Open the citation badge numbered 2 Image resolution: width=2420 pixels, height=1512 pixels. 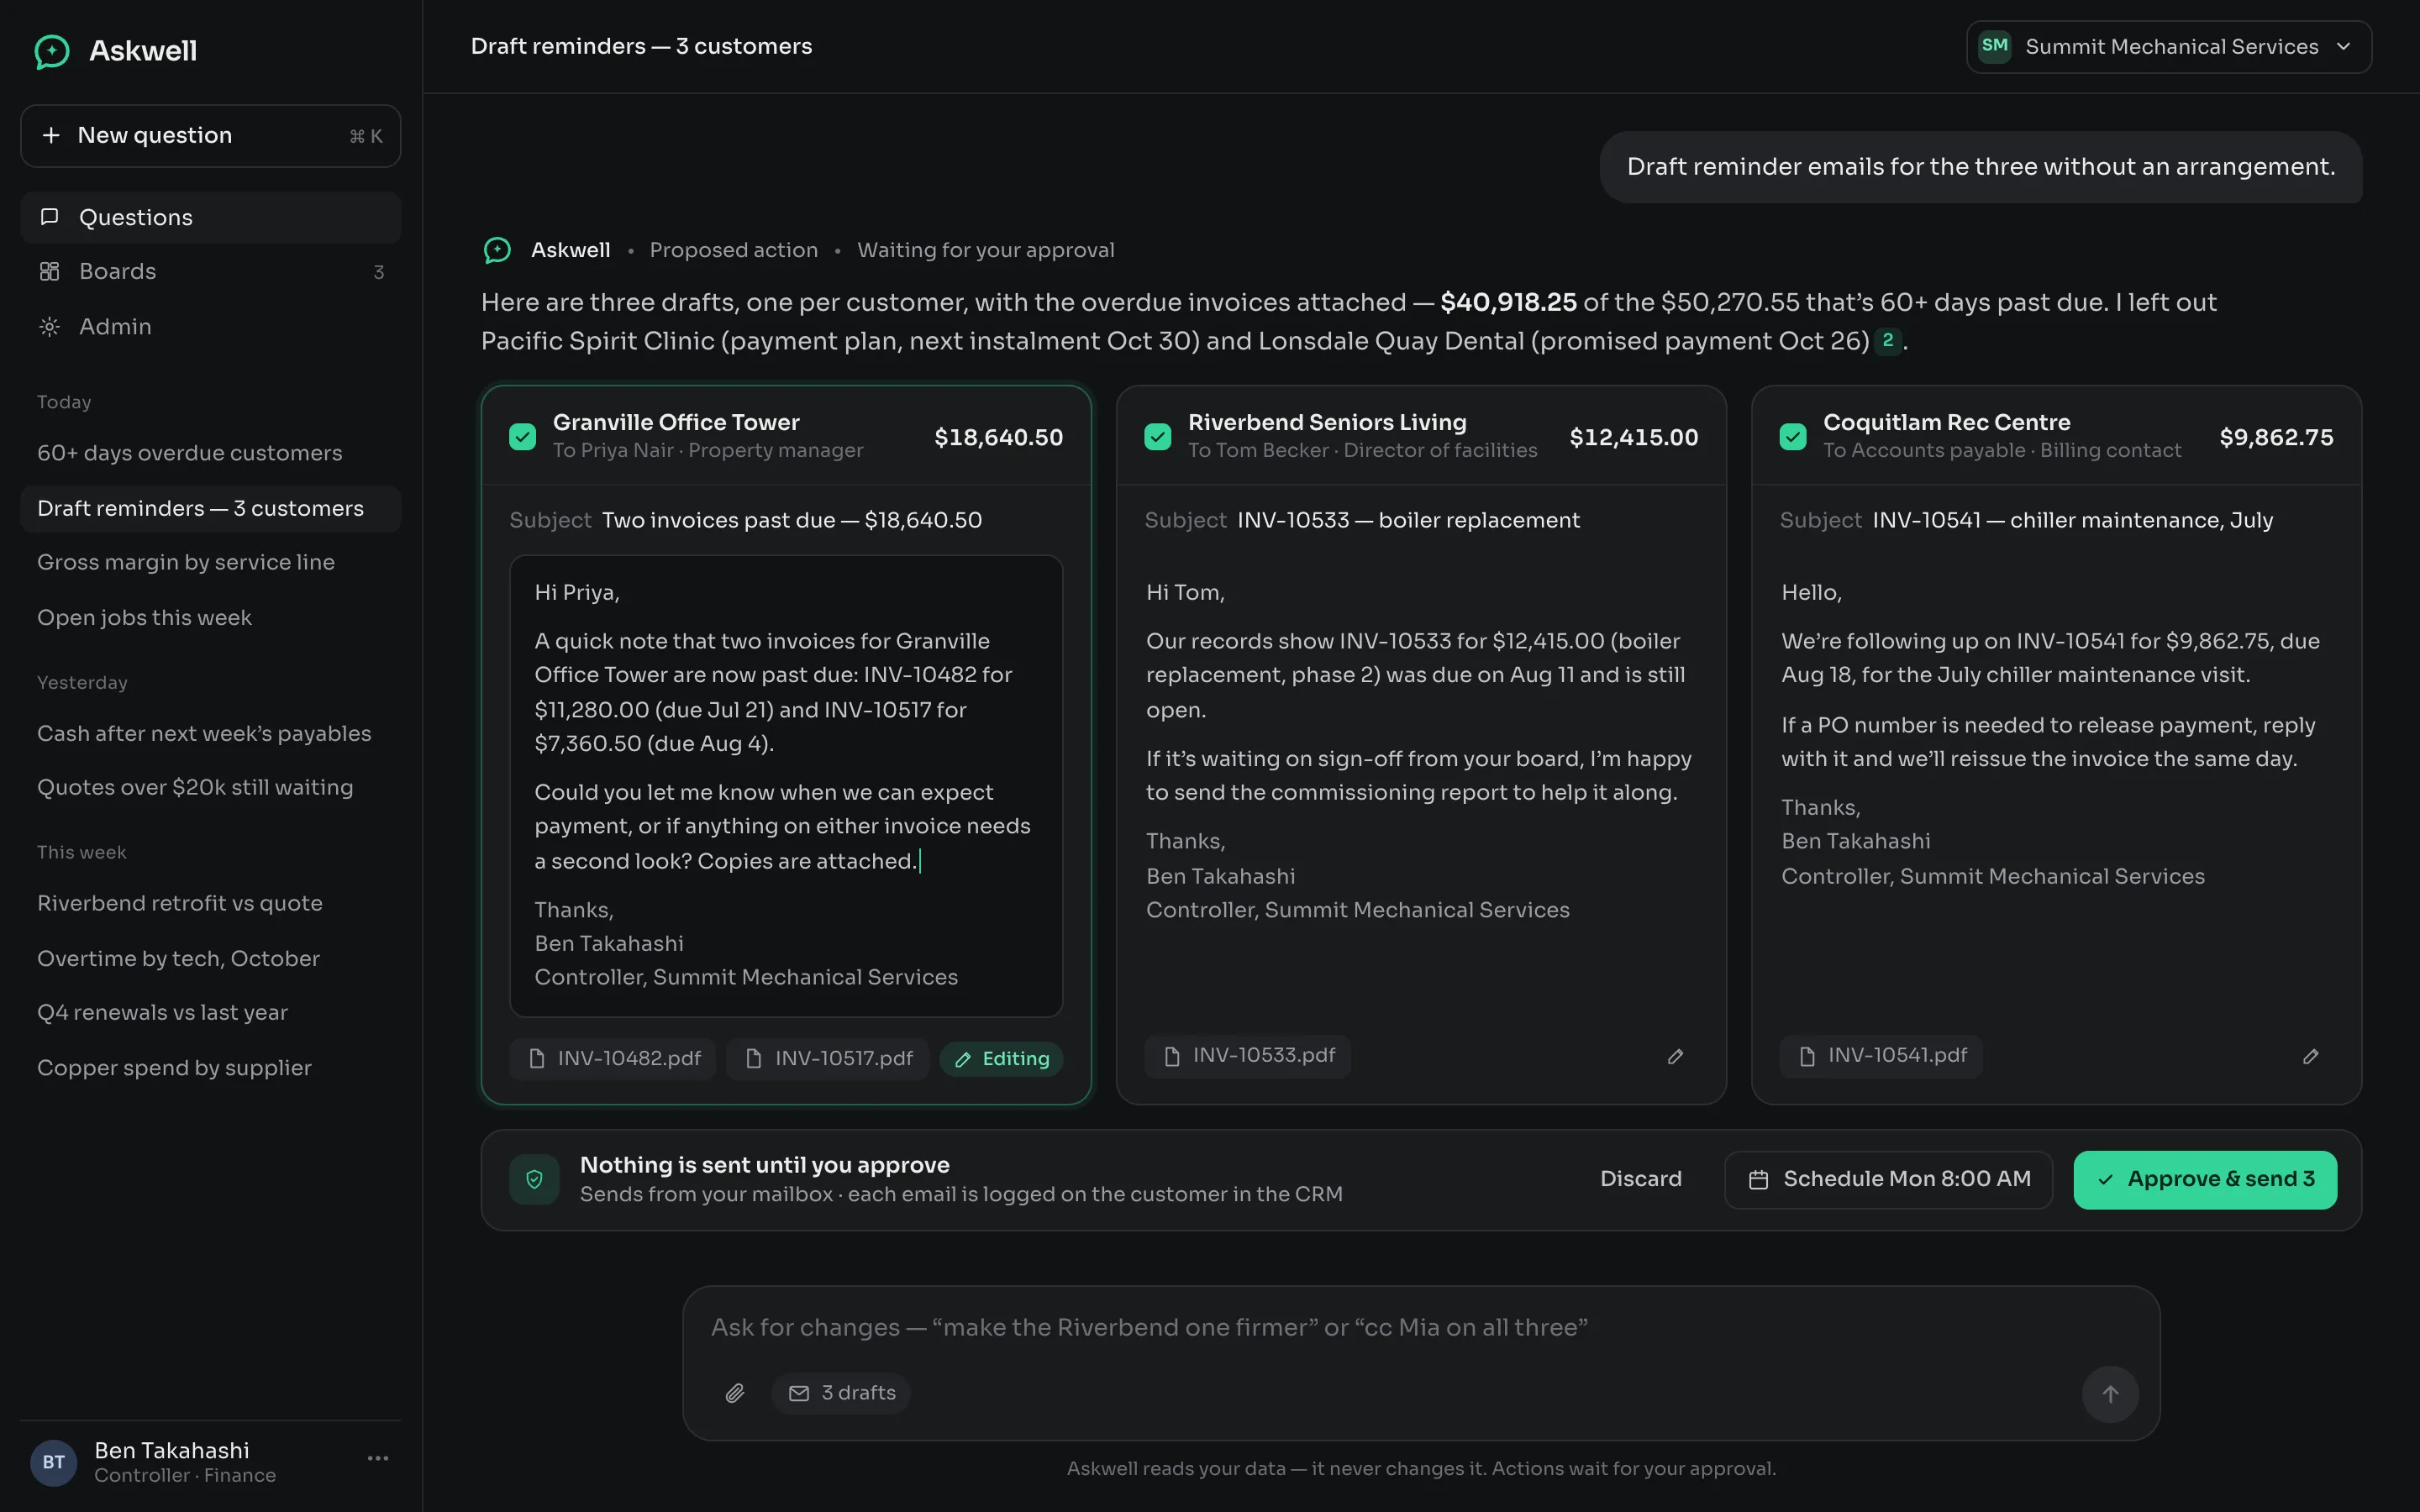[1887, 340]
